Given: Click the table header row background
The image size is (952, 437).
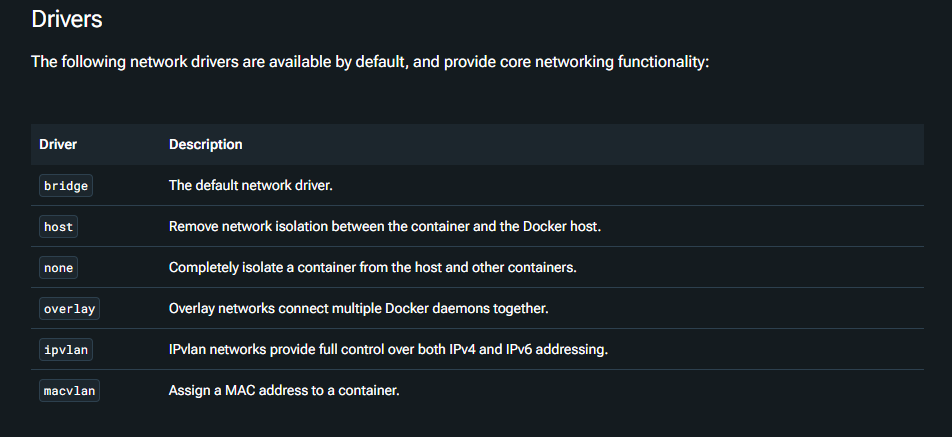Looking at the screenshot, I should (x=477, y=144).
